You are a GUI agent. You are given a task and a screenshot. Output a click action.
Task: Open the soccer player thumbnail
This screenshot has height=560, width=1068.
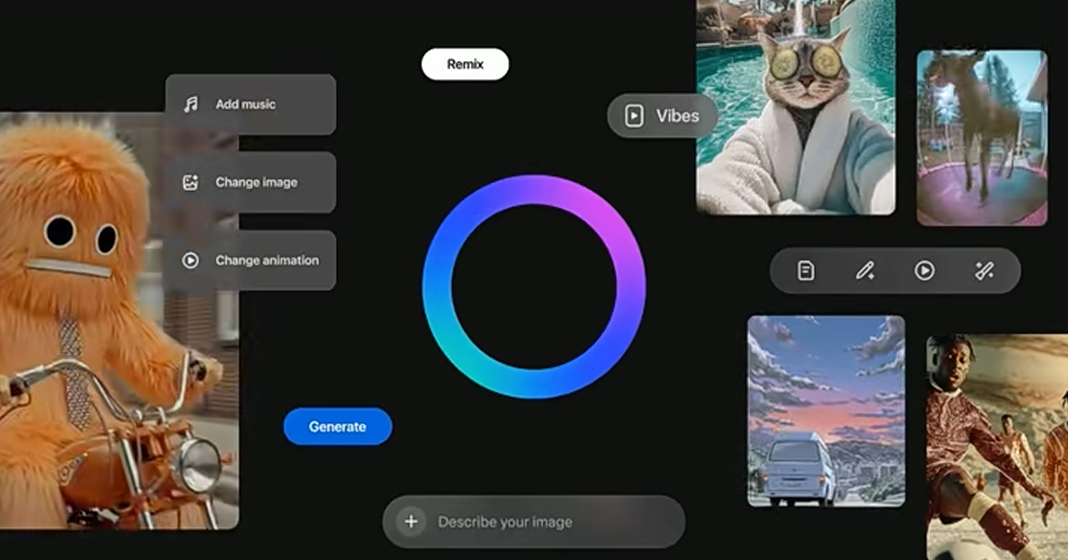pos(997,447)
